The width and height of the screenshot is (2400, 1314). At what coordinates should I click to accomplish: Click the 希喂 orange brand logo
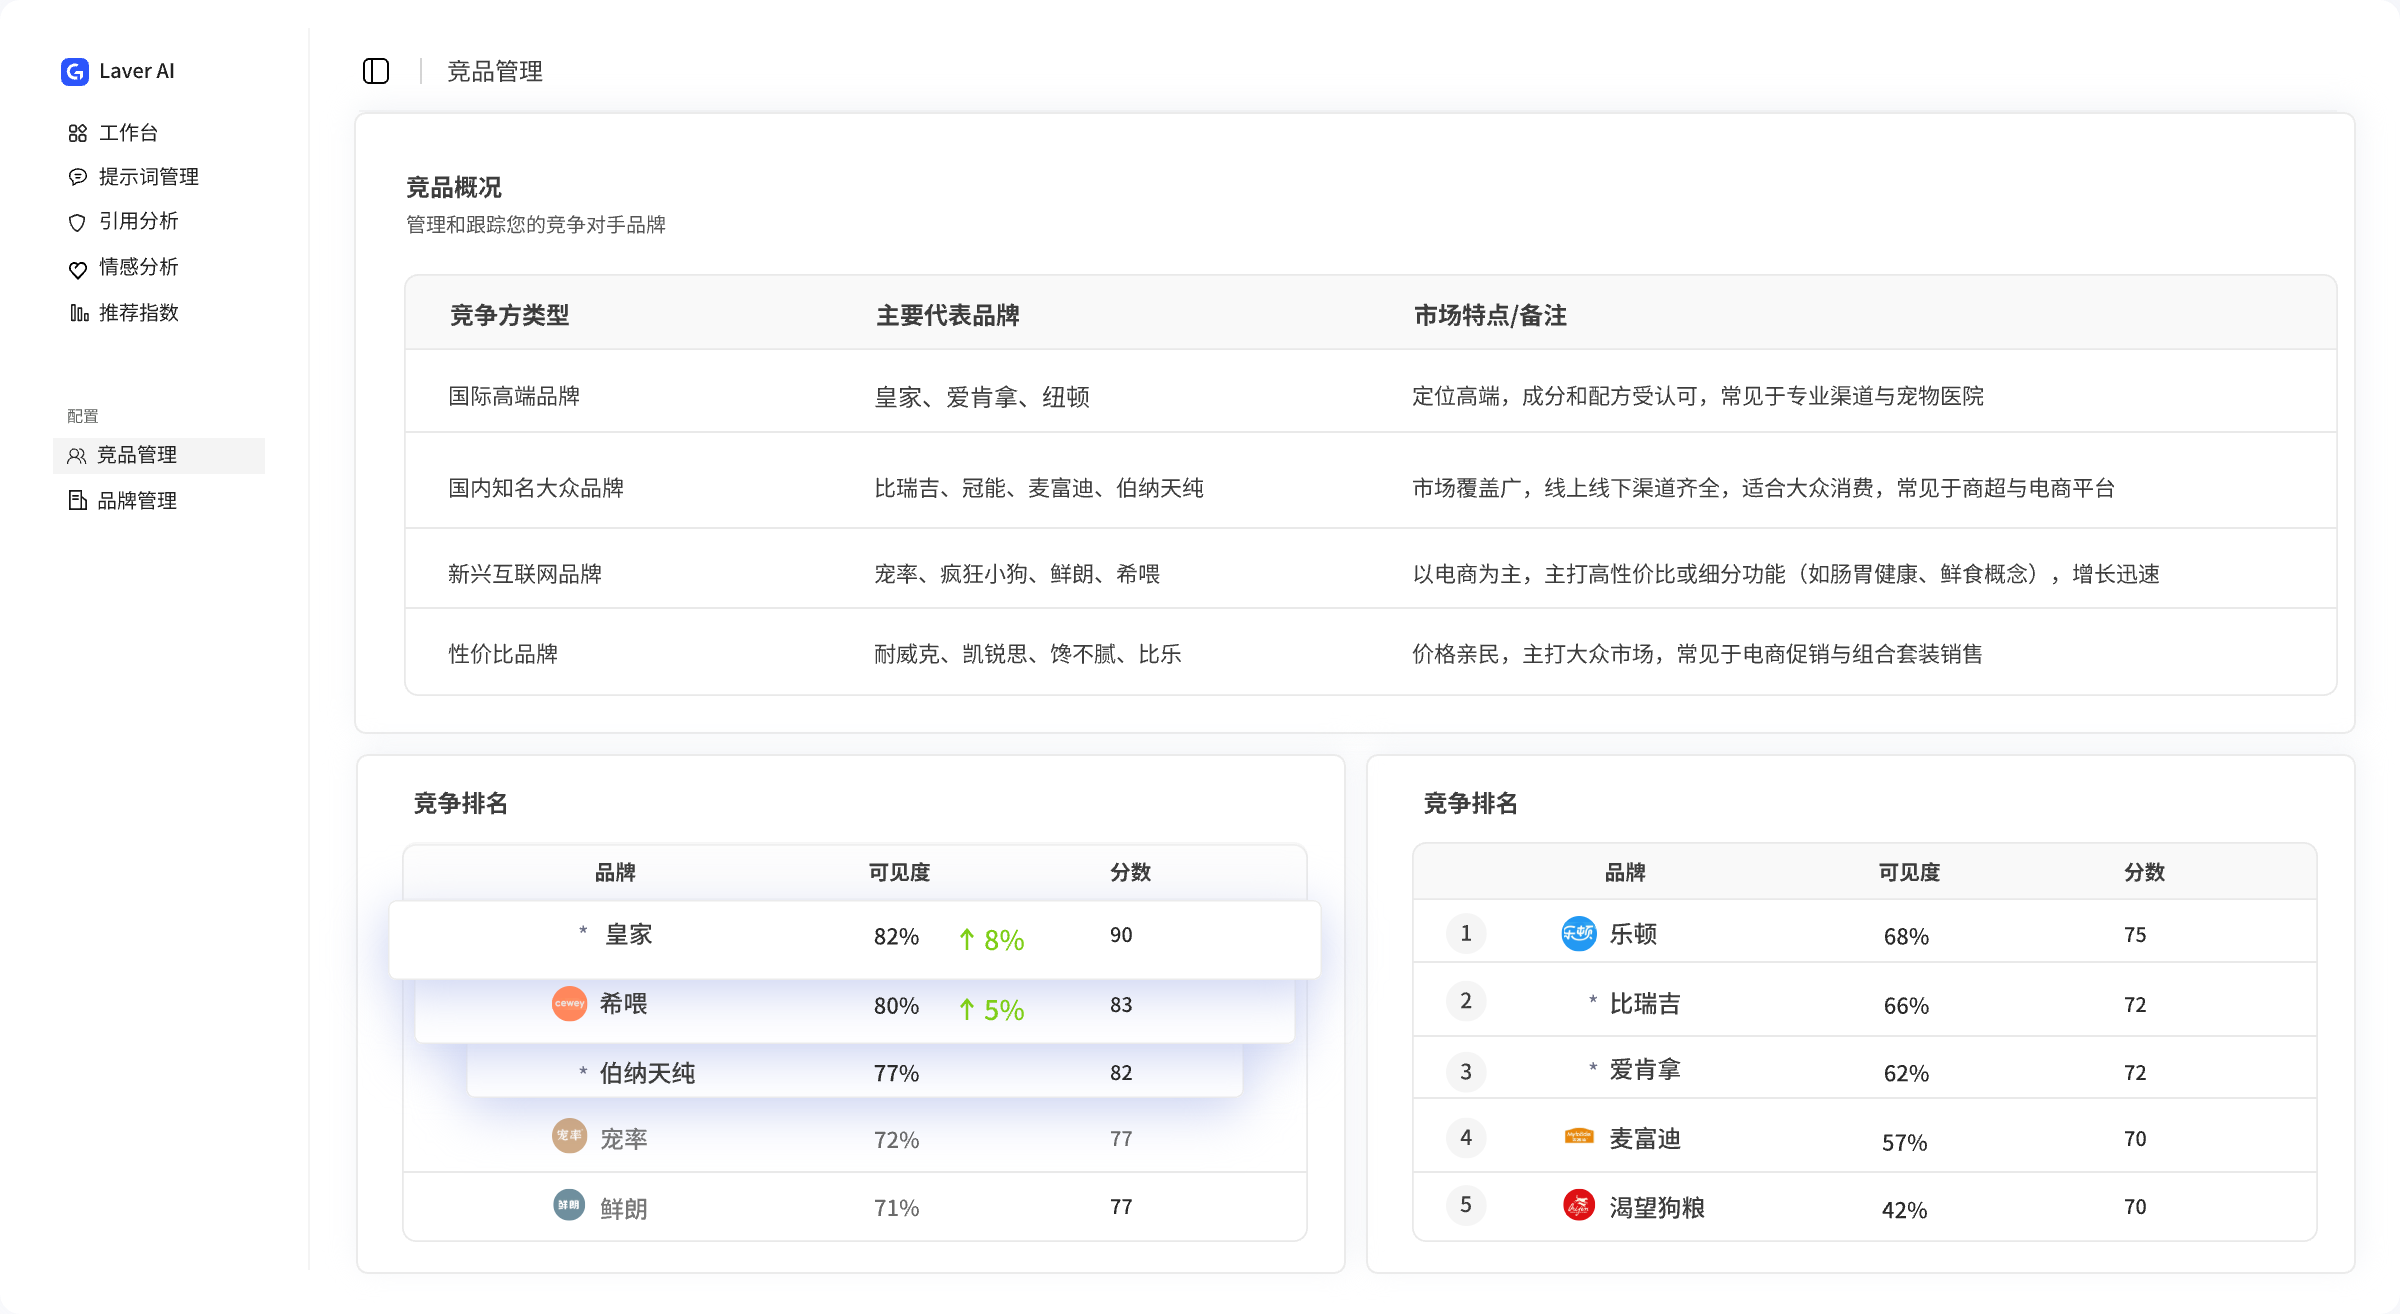click(569, 1003)
